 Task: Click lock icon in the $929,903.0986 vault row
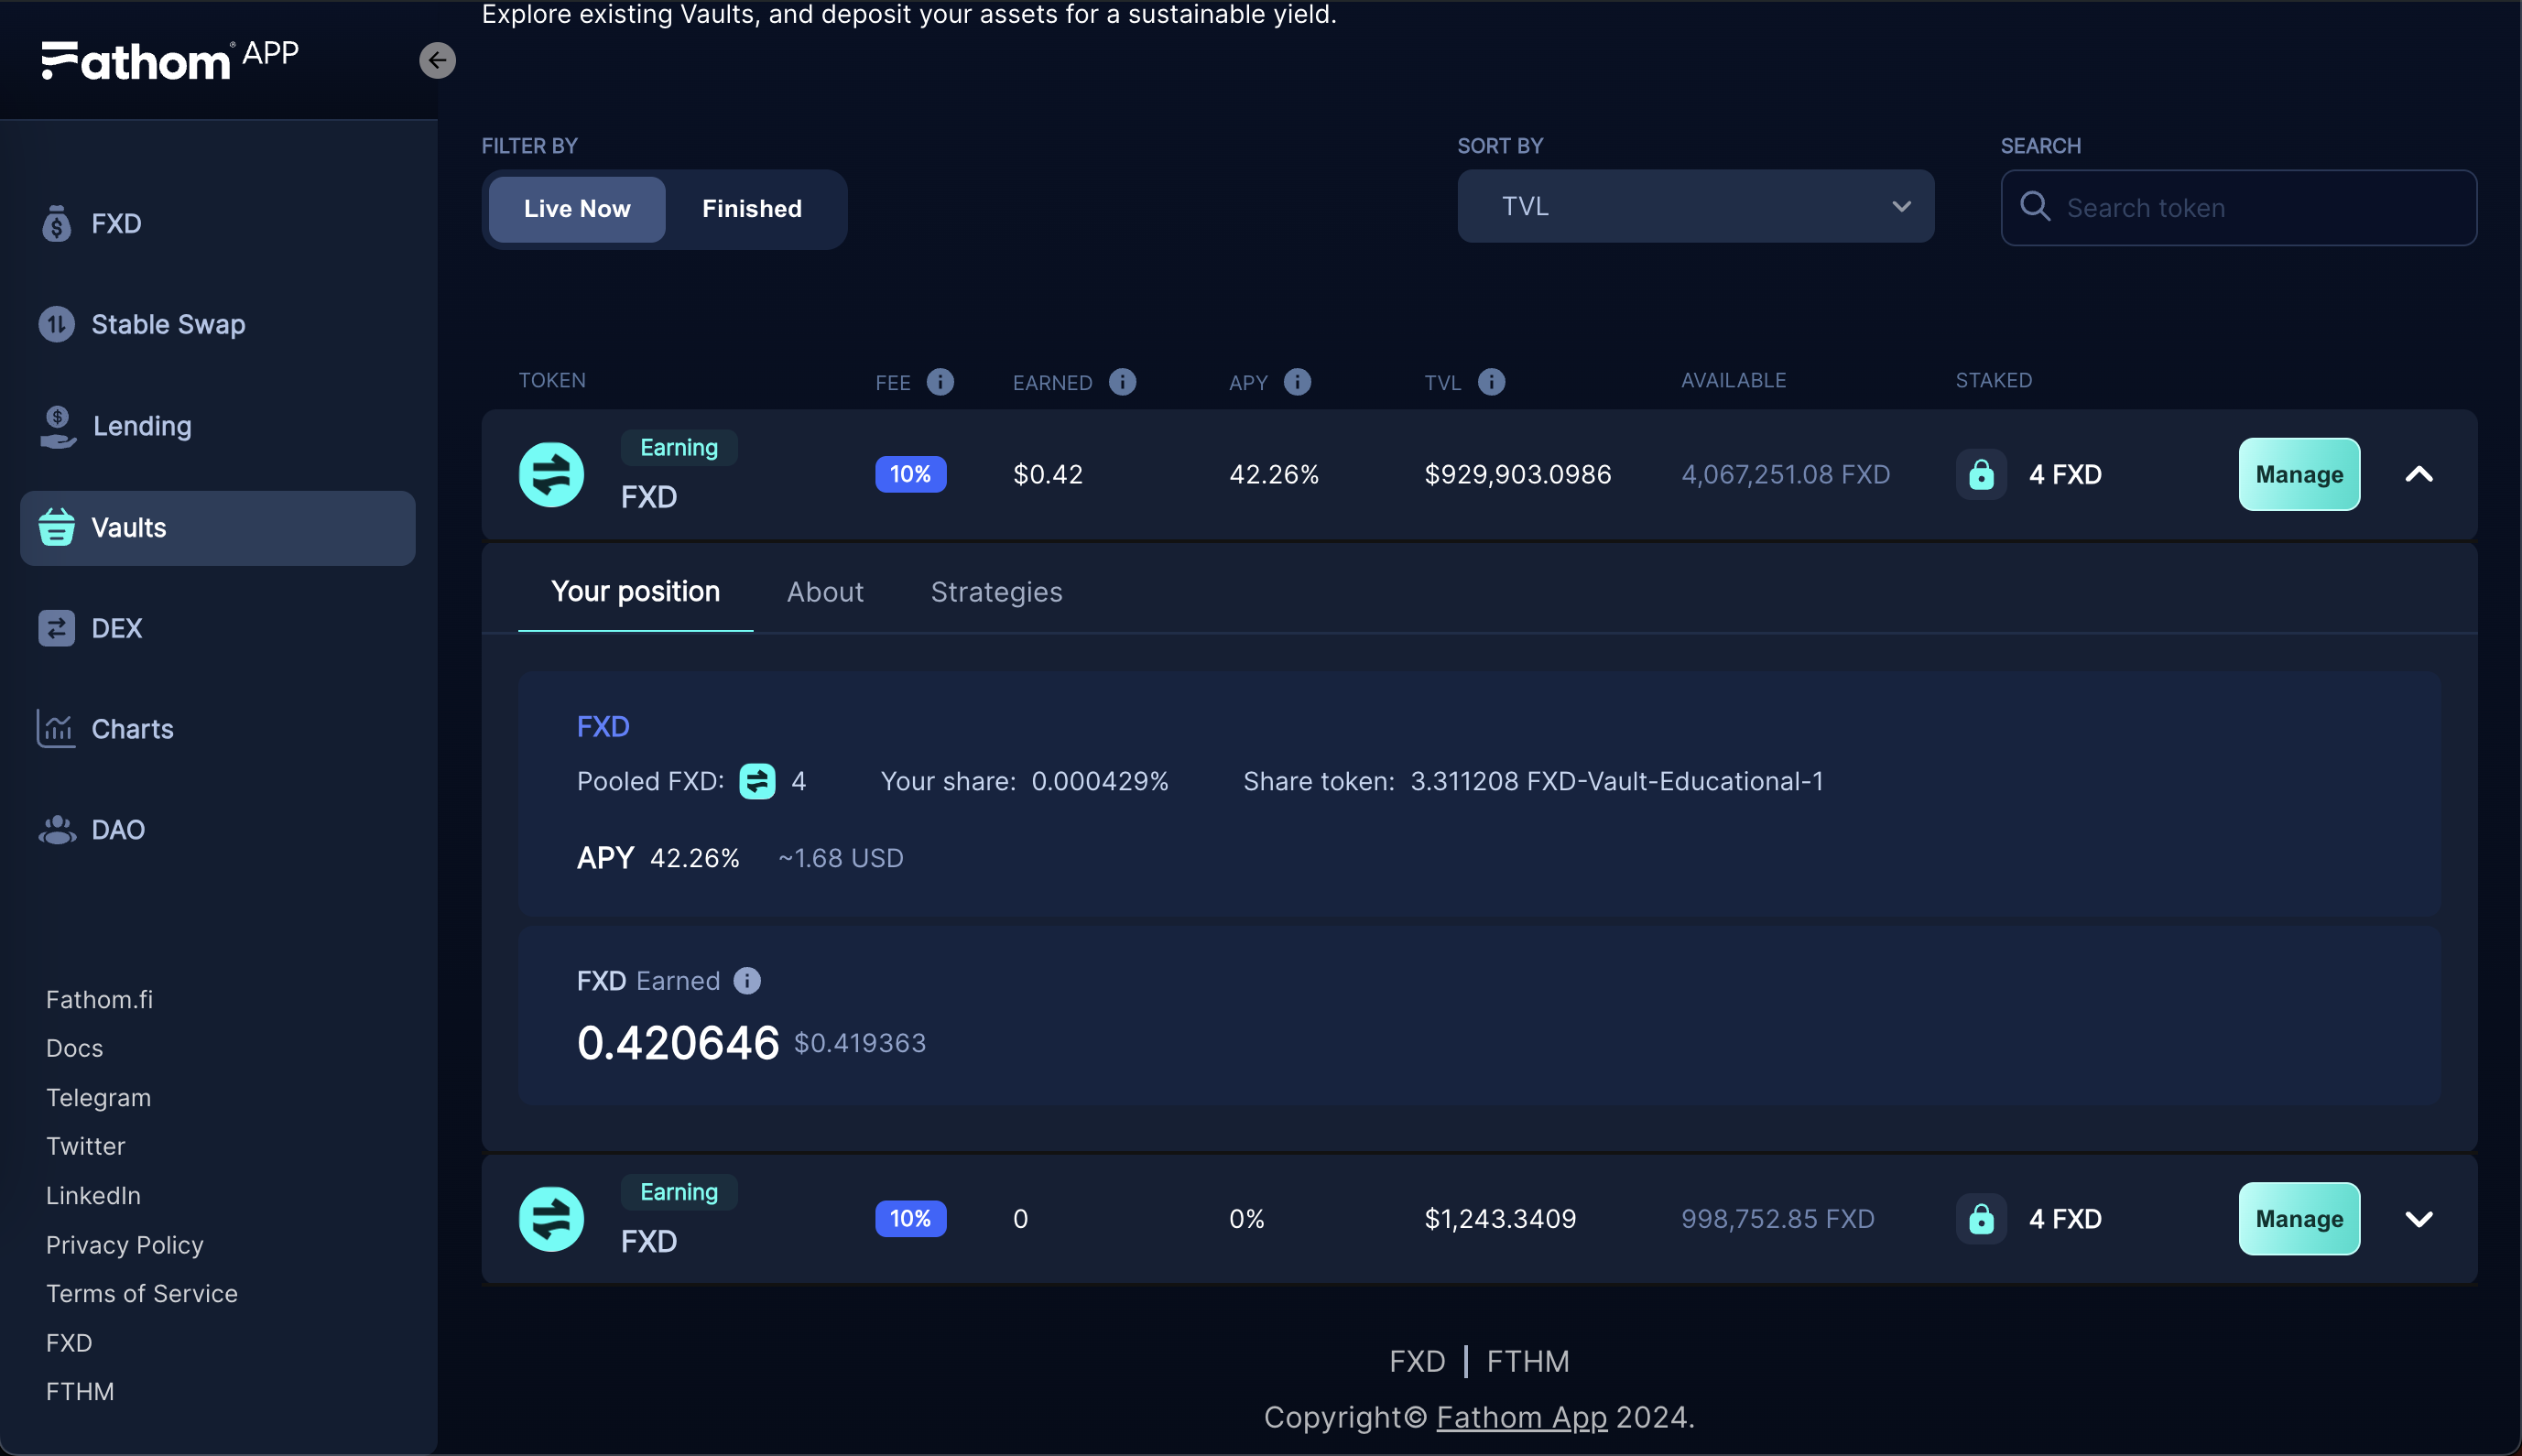pos(1981,474)
